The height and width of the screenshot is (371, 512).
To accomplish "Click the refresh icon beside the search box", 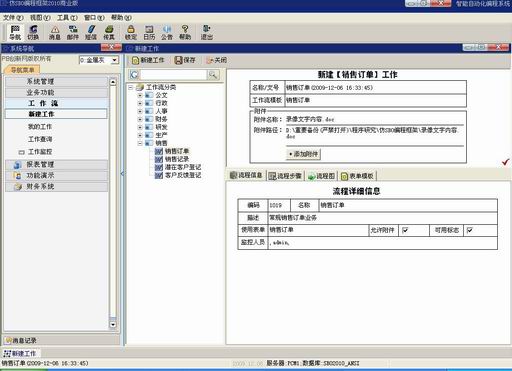I will [x=134, y=75].
